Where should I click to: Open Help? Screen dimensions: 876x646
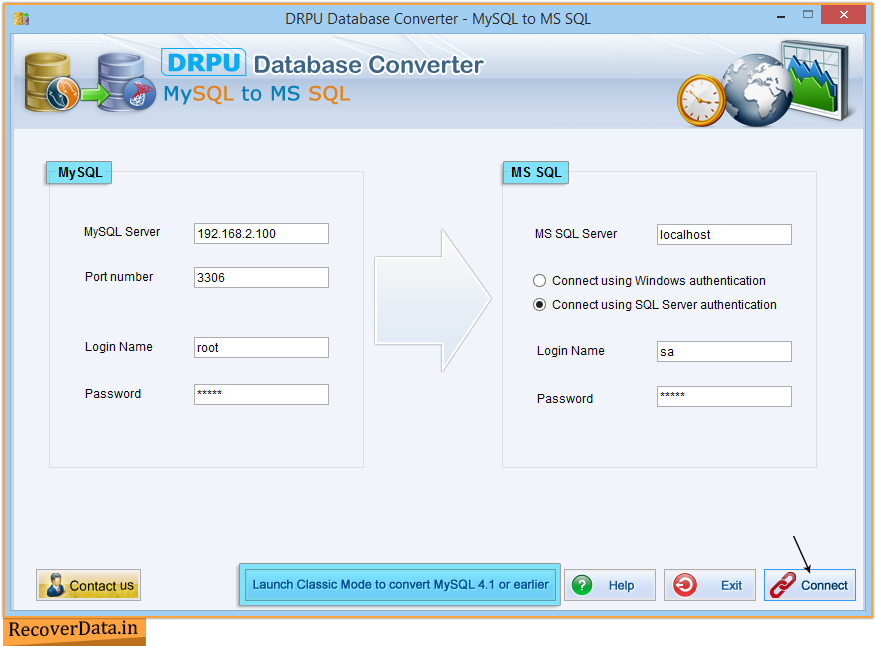(610, 585)
